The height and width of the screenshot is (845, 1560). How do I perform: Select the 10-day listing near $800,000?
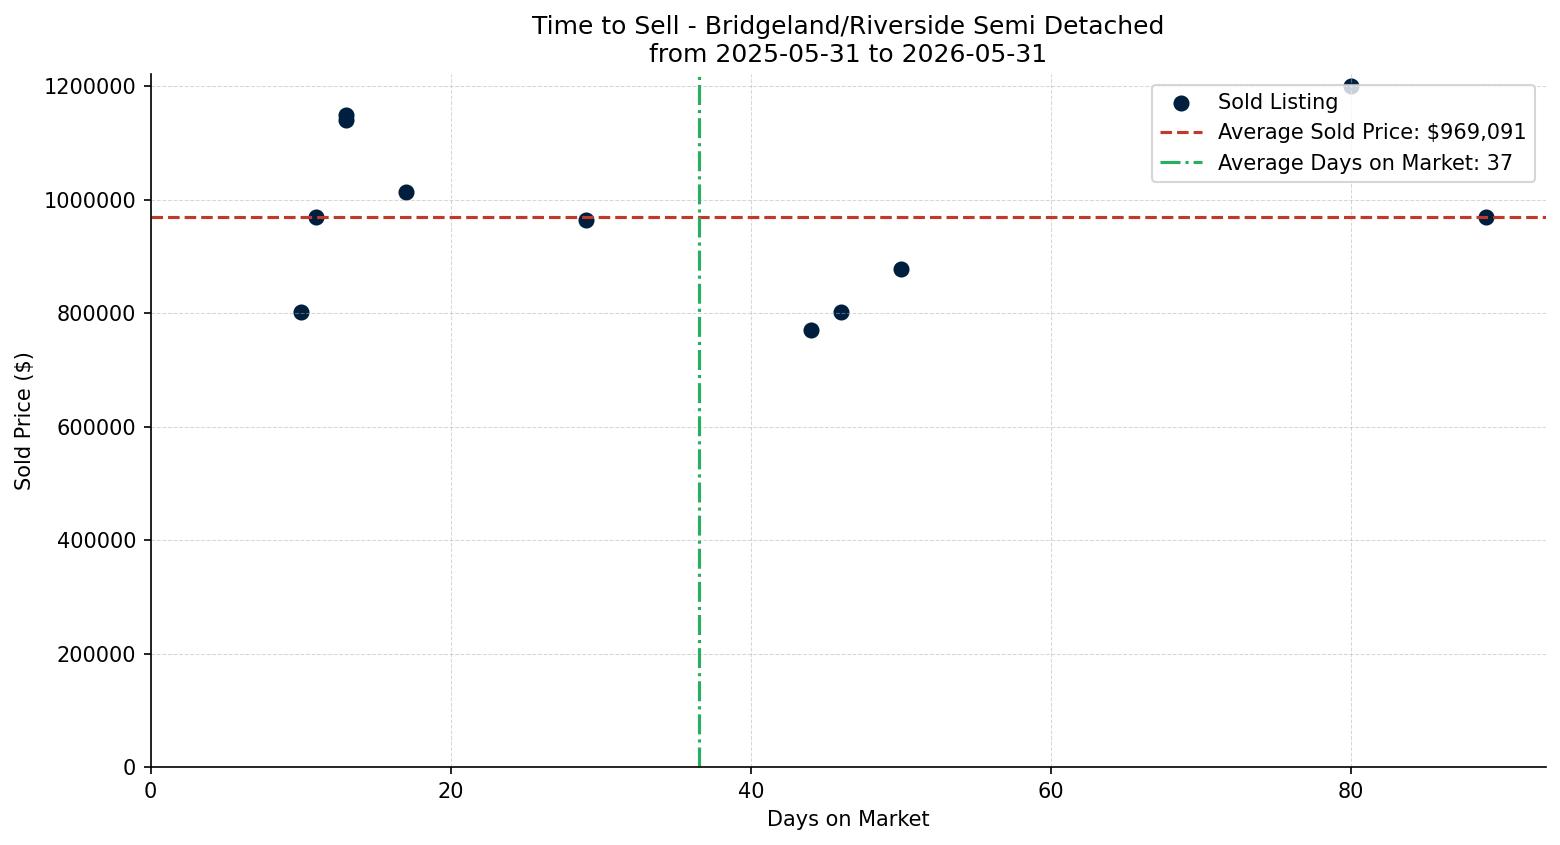point(301,312)
